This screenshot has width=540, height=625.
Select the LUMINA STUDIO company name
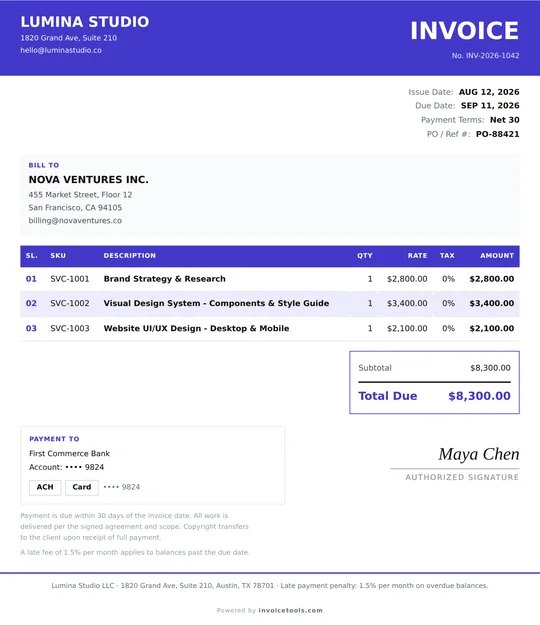(84, 22)
